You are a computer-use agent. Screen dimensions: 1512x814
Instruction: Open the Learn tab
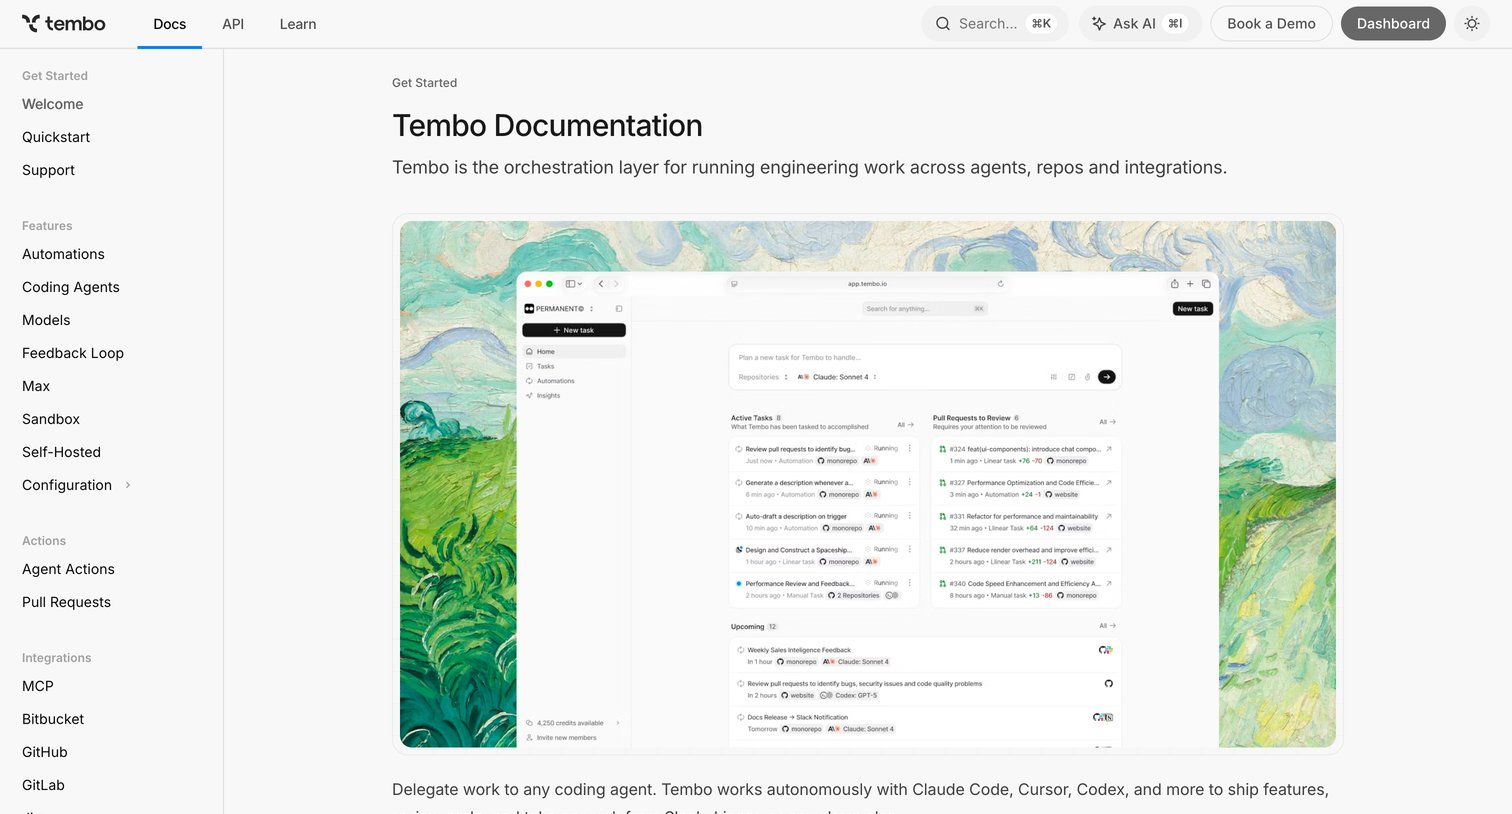298,24
